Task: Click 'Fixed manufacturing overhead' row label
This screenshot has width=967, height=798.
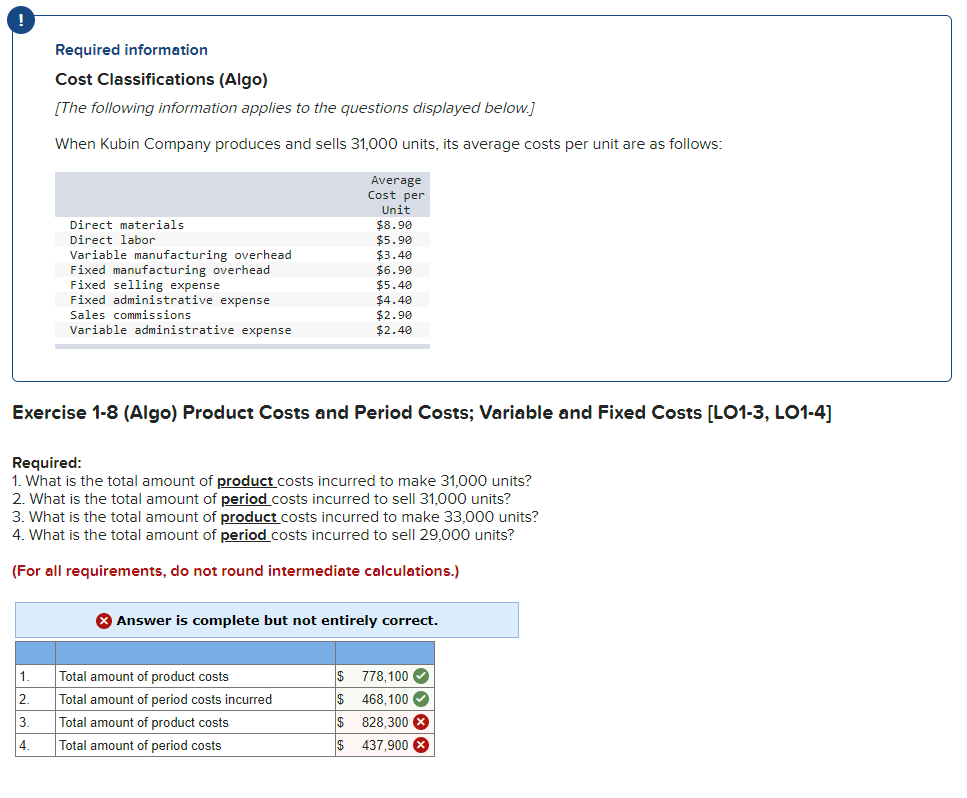Action: point(170,270)
